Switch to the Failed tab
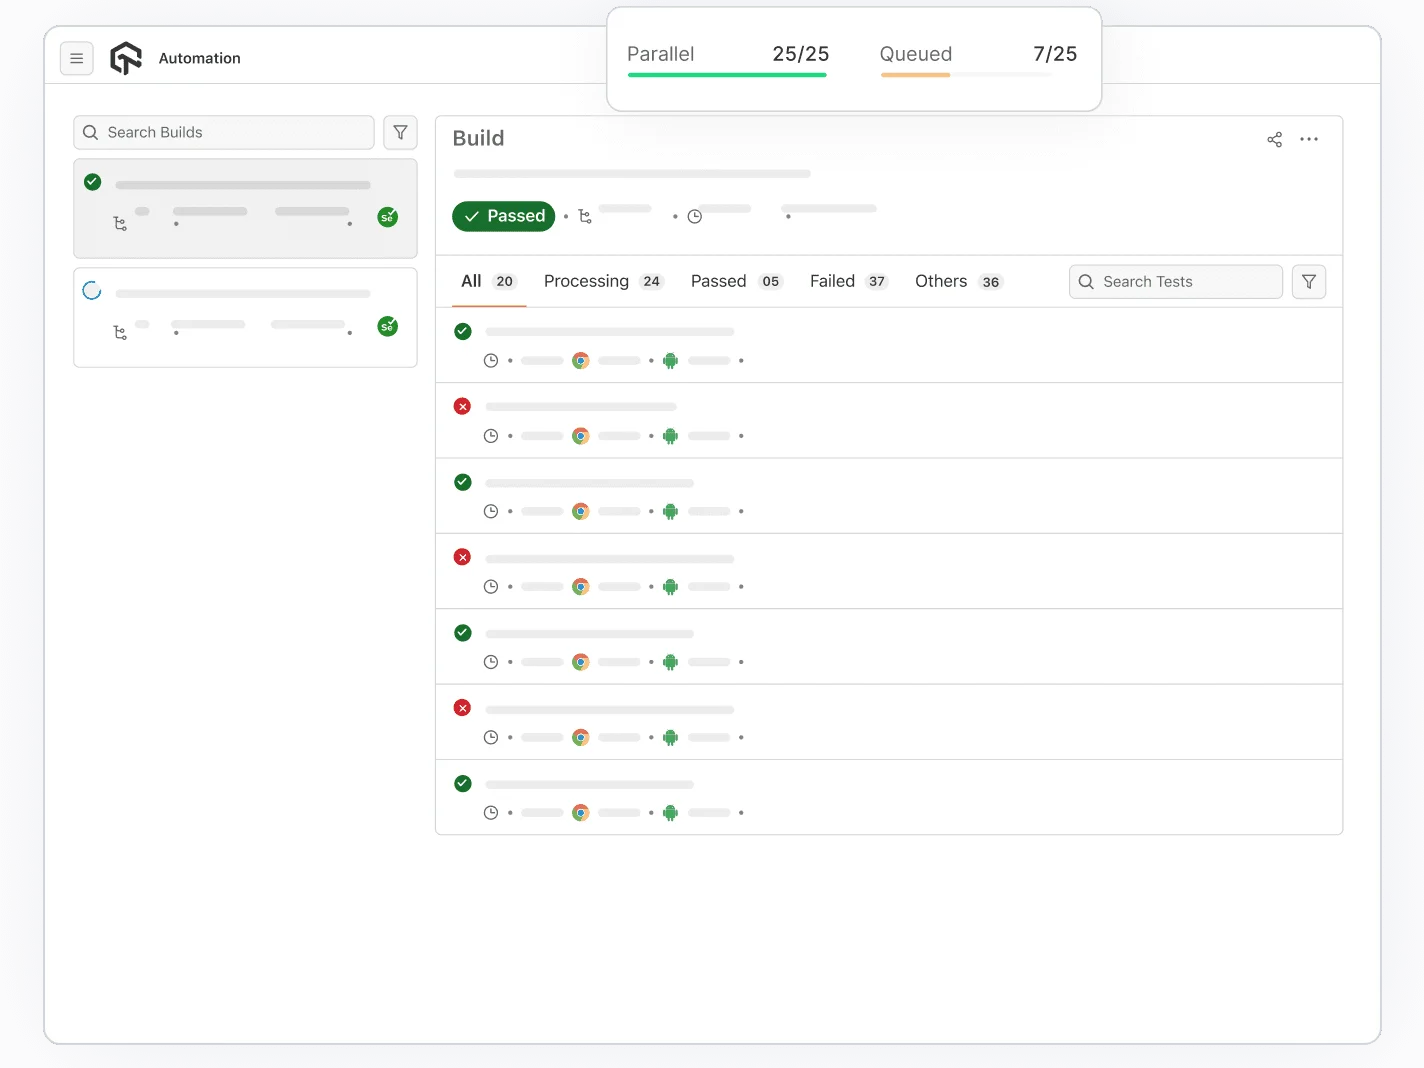The height and width of the screenshot is (1068, 1424). pos(832,281)
